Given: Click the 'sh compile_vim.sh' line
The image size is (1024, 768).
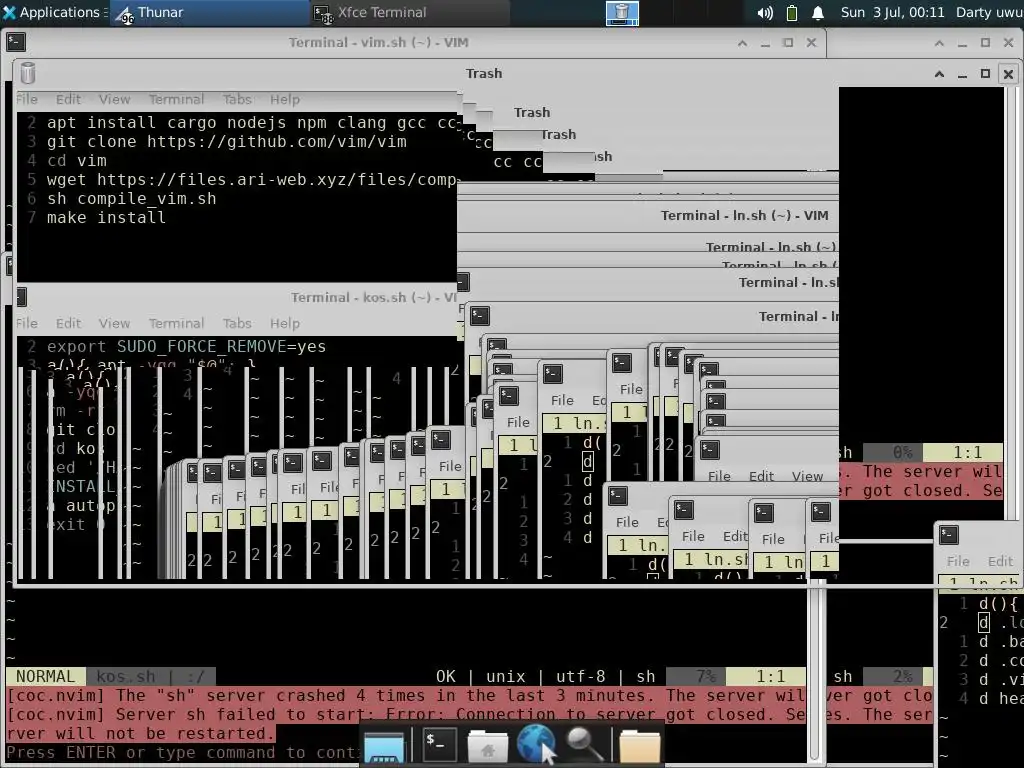Looking at the screenshot, I should point(131,199).
